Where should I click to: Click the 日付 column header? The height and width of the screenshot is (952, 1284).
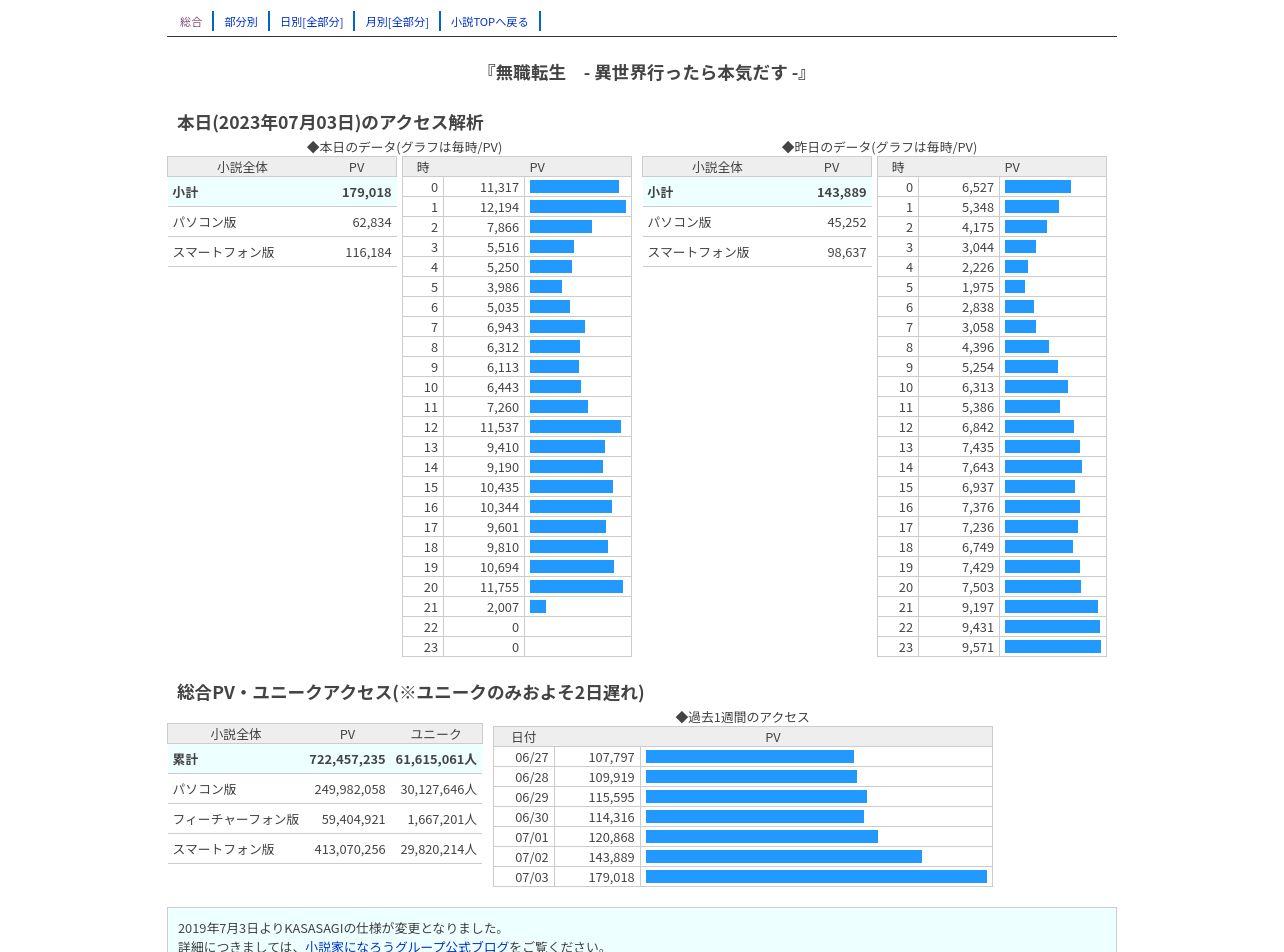click(523, 737)
